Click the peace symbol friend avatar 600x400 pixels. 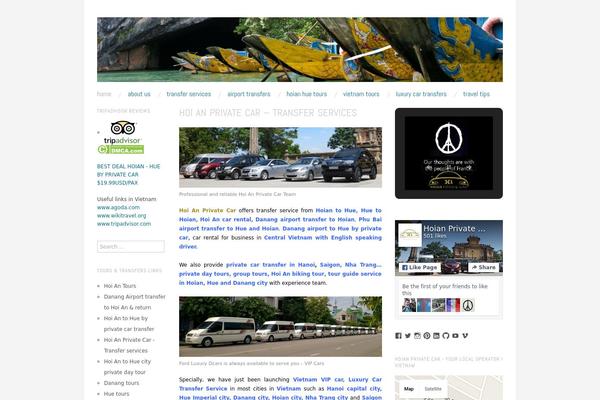pyautogui.click(x=468, y=305)
